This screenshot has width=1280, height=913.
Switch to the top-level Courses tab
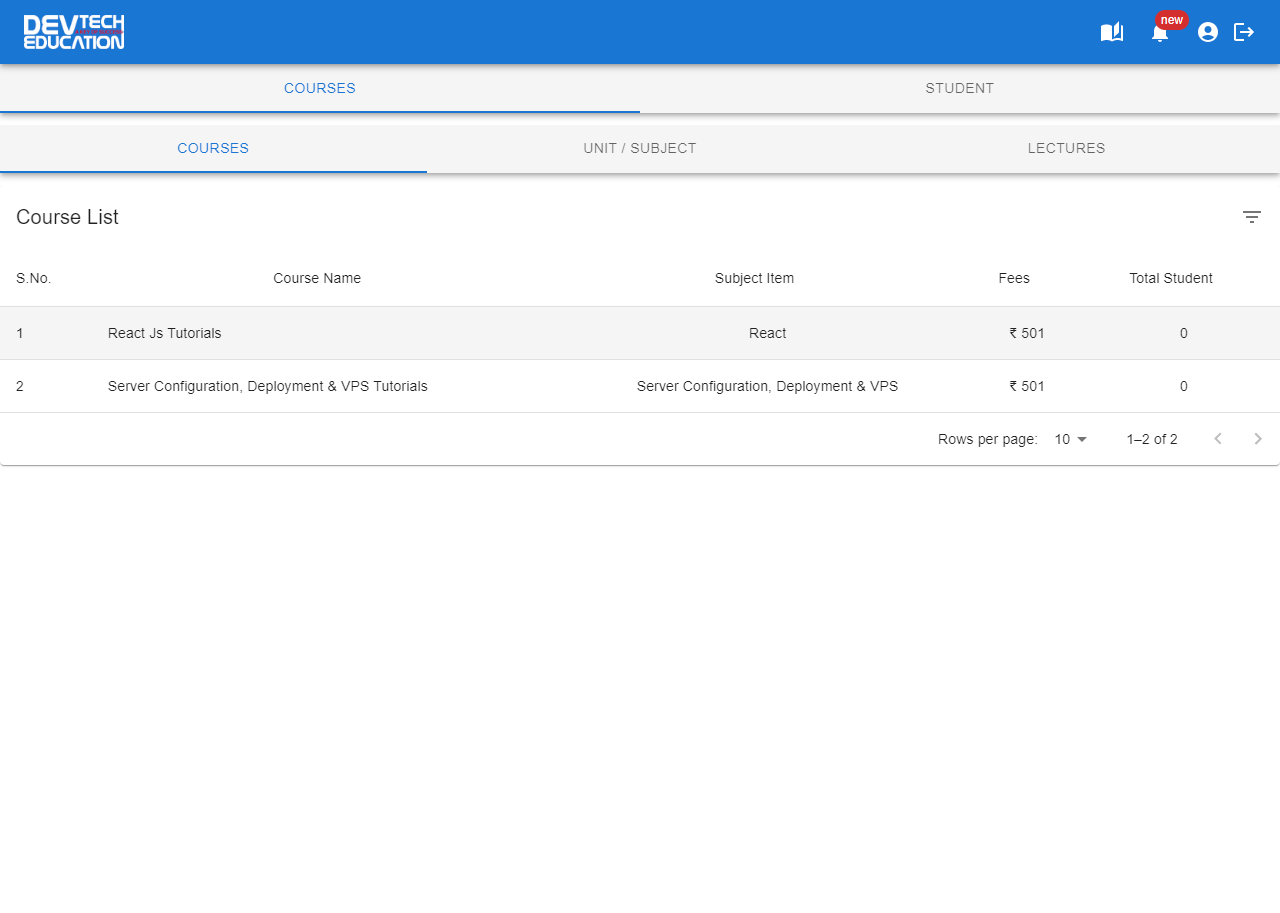[x=320, y=88]
